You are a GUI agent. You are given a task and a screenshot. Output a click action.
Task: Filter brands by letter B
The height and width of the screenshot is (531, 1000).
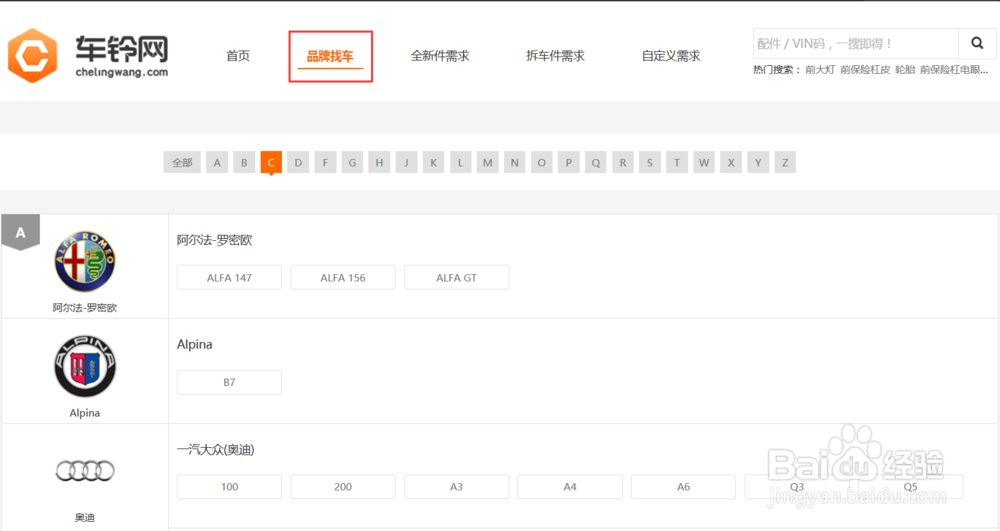coord(244,163)
